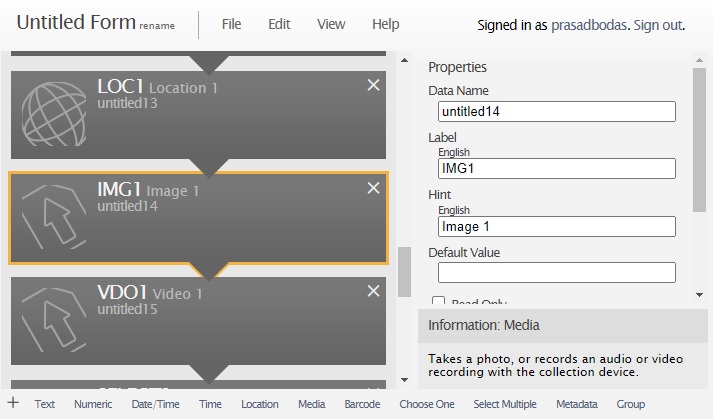
Task: Add a Text question
Action: pyautogui.click(x=45, y=404)
